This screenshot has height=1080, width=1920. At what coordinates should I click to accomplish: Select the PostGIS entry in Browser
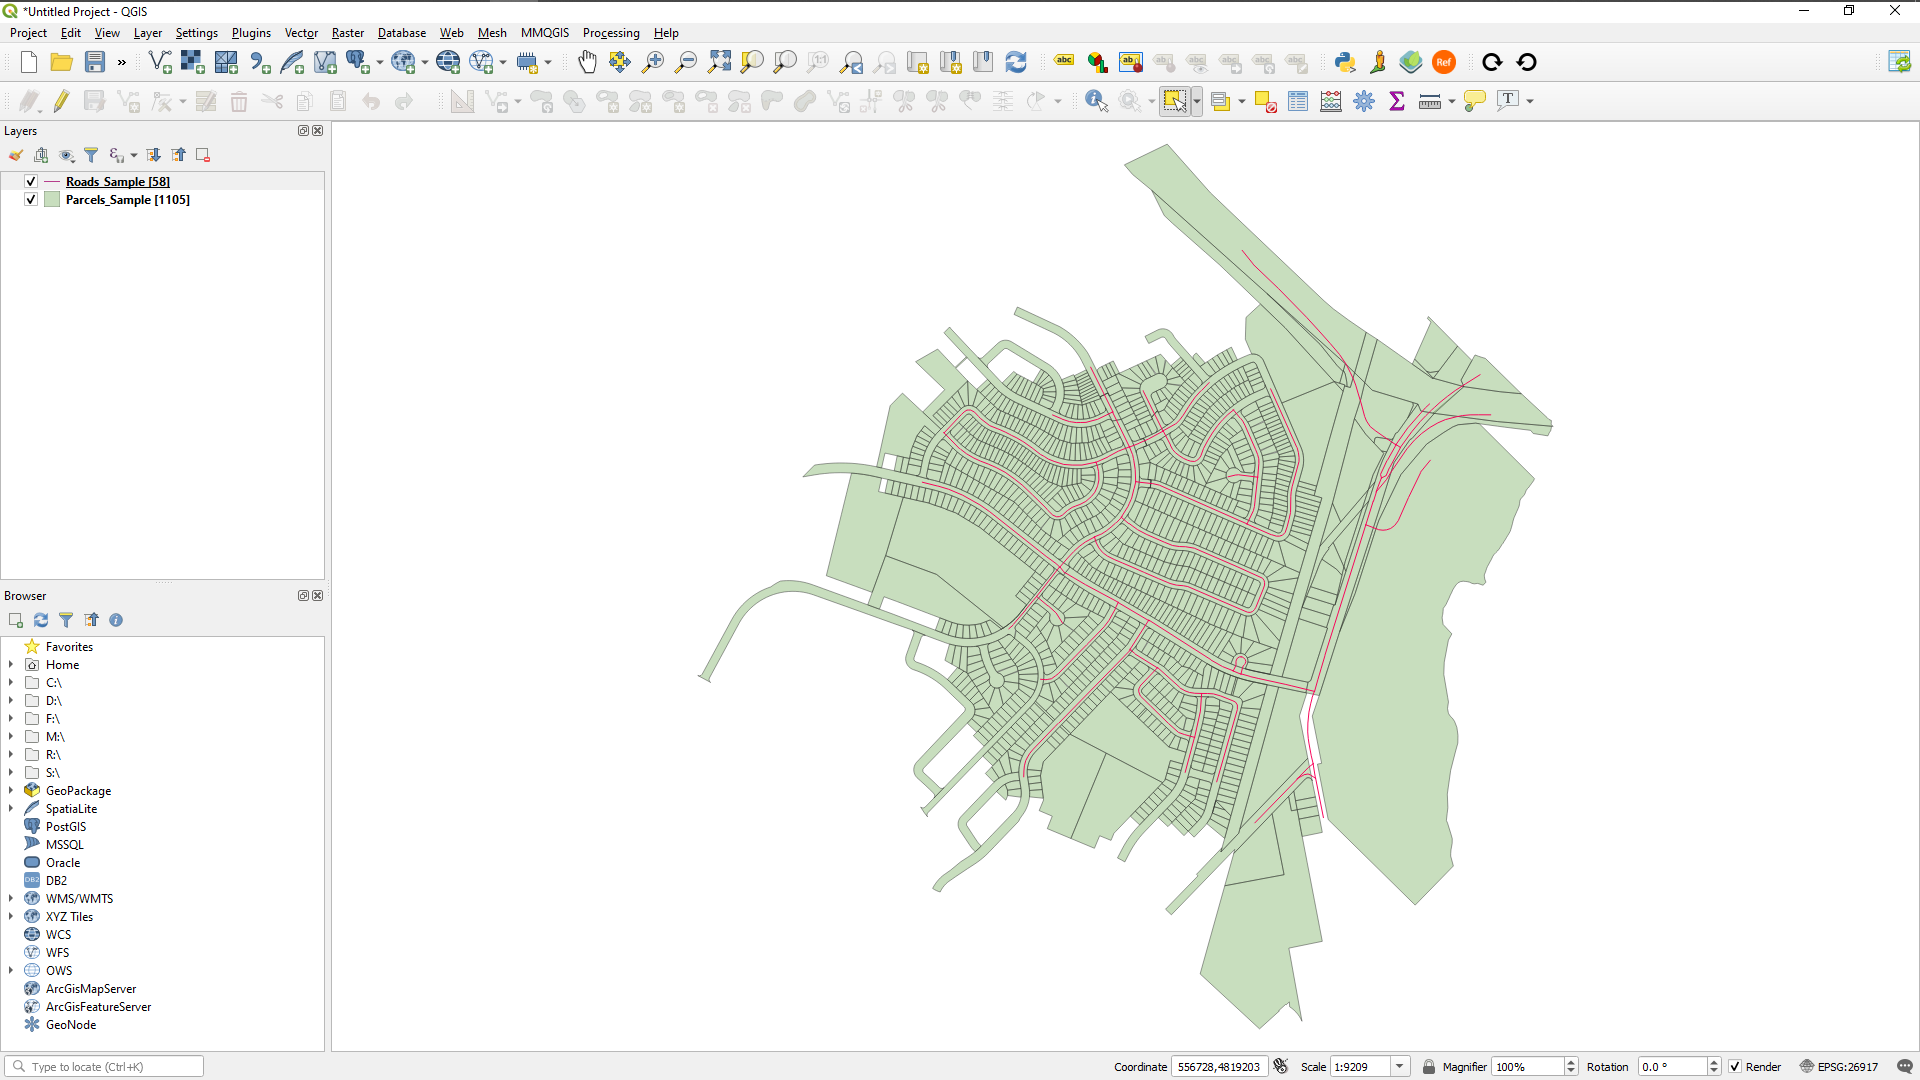point(66,826)
